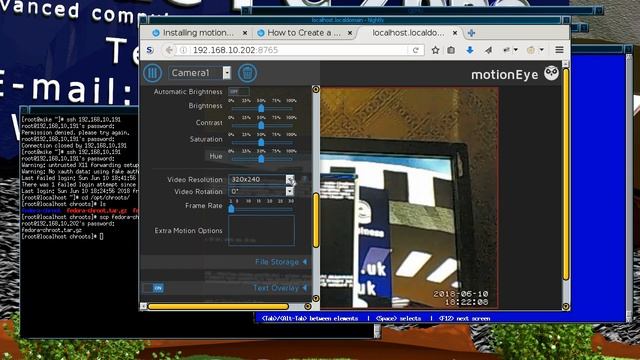
Task: Open downloads with the blue arrow icon
Action: (x=470, y=50)
